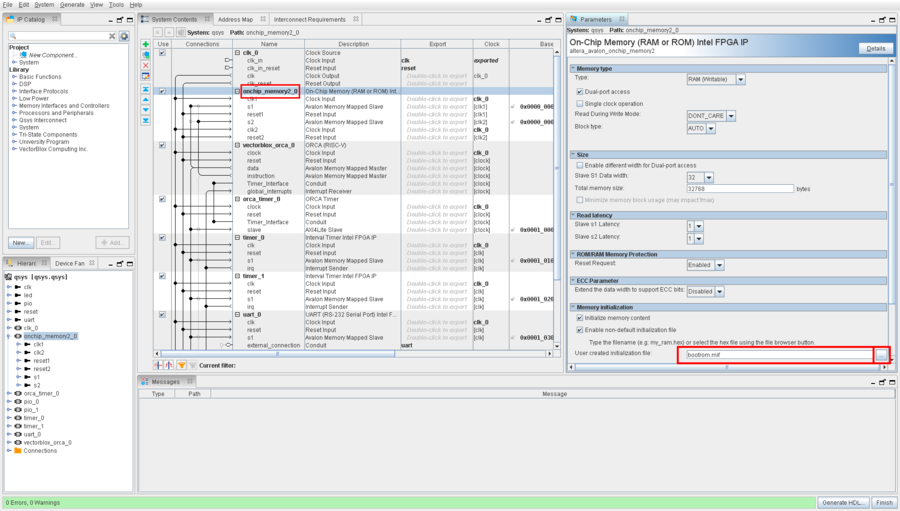Toggle Enable non-default initialization file
This screenshot has width=900, height=511.
(580, 330)
